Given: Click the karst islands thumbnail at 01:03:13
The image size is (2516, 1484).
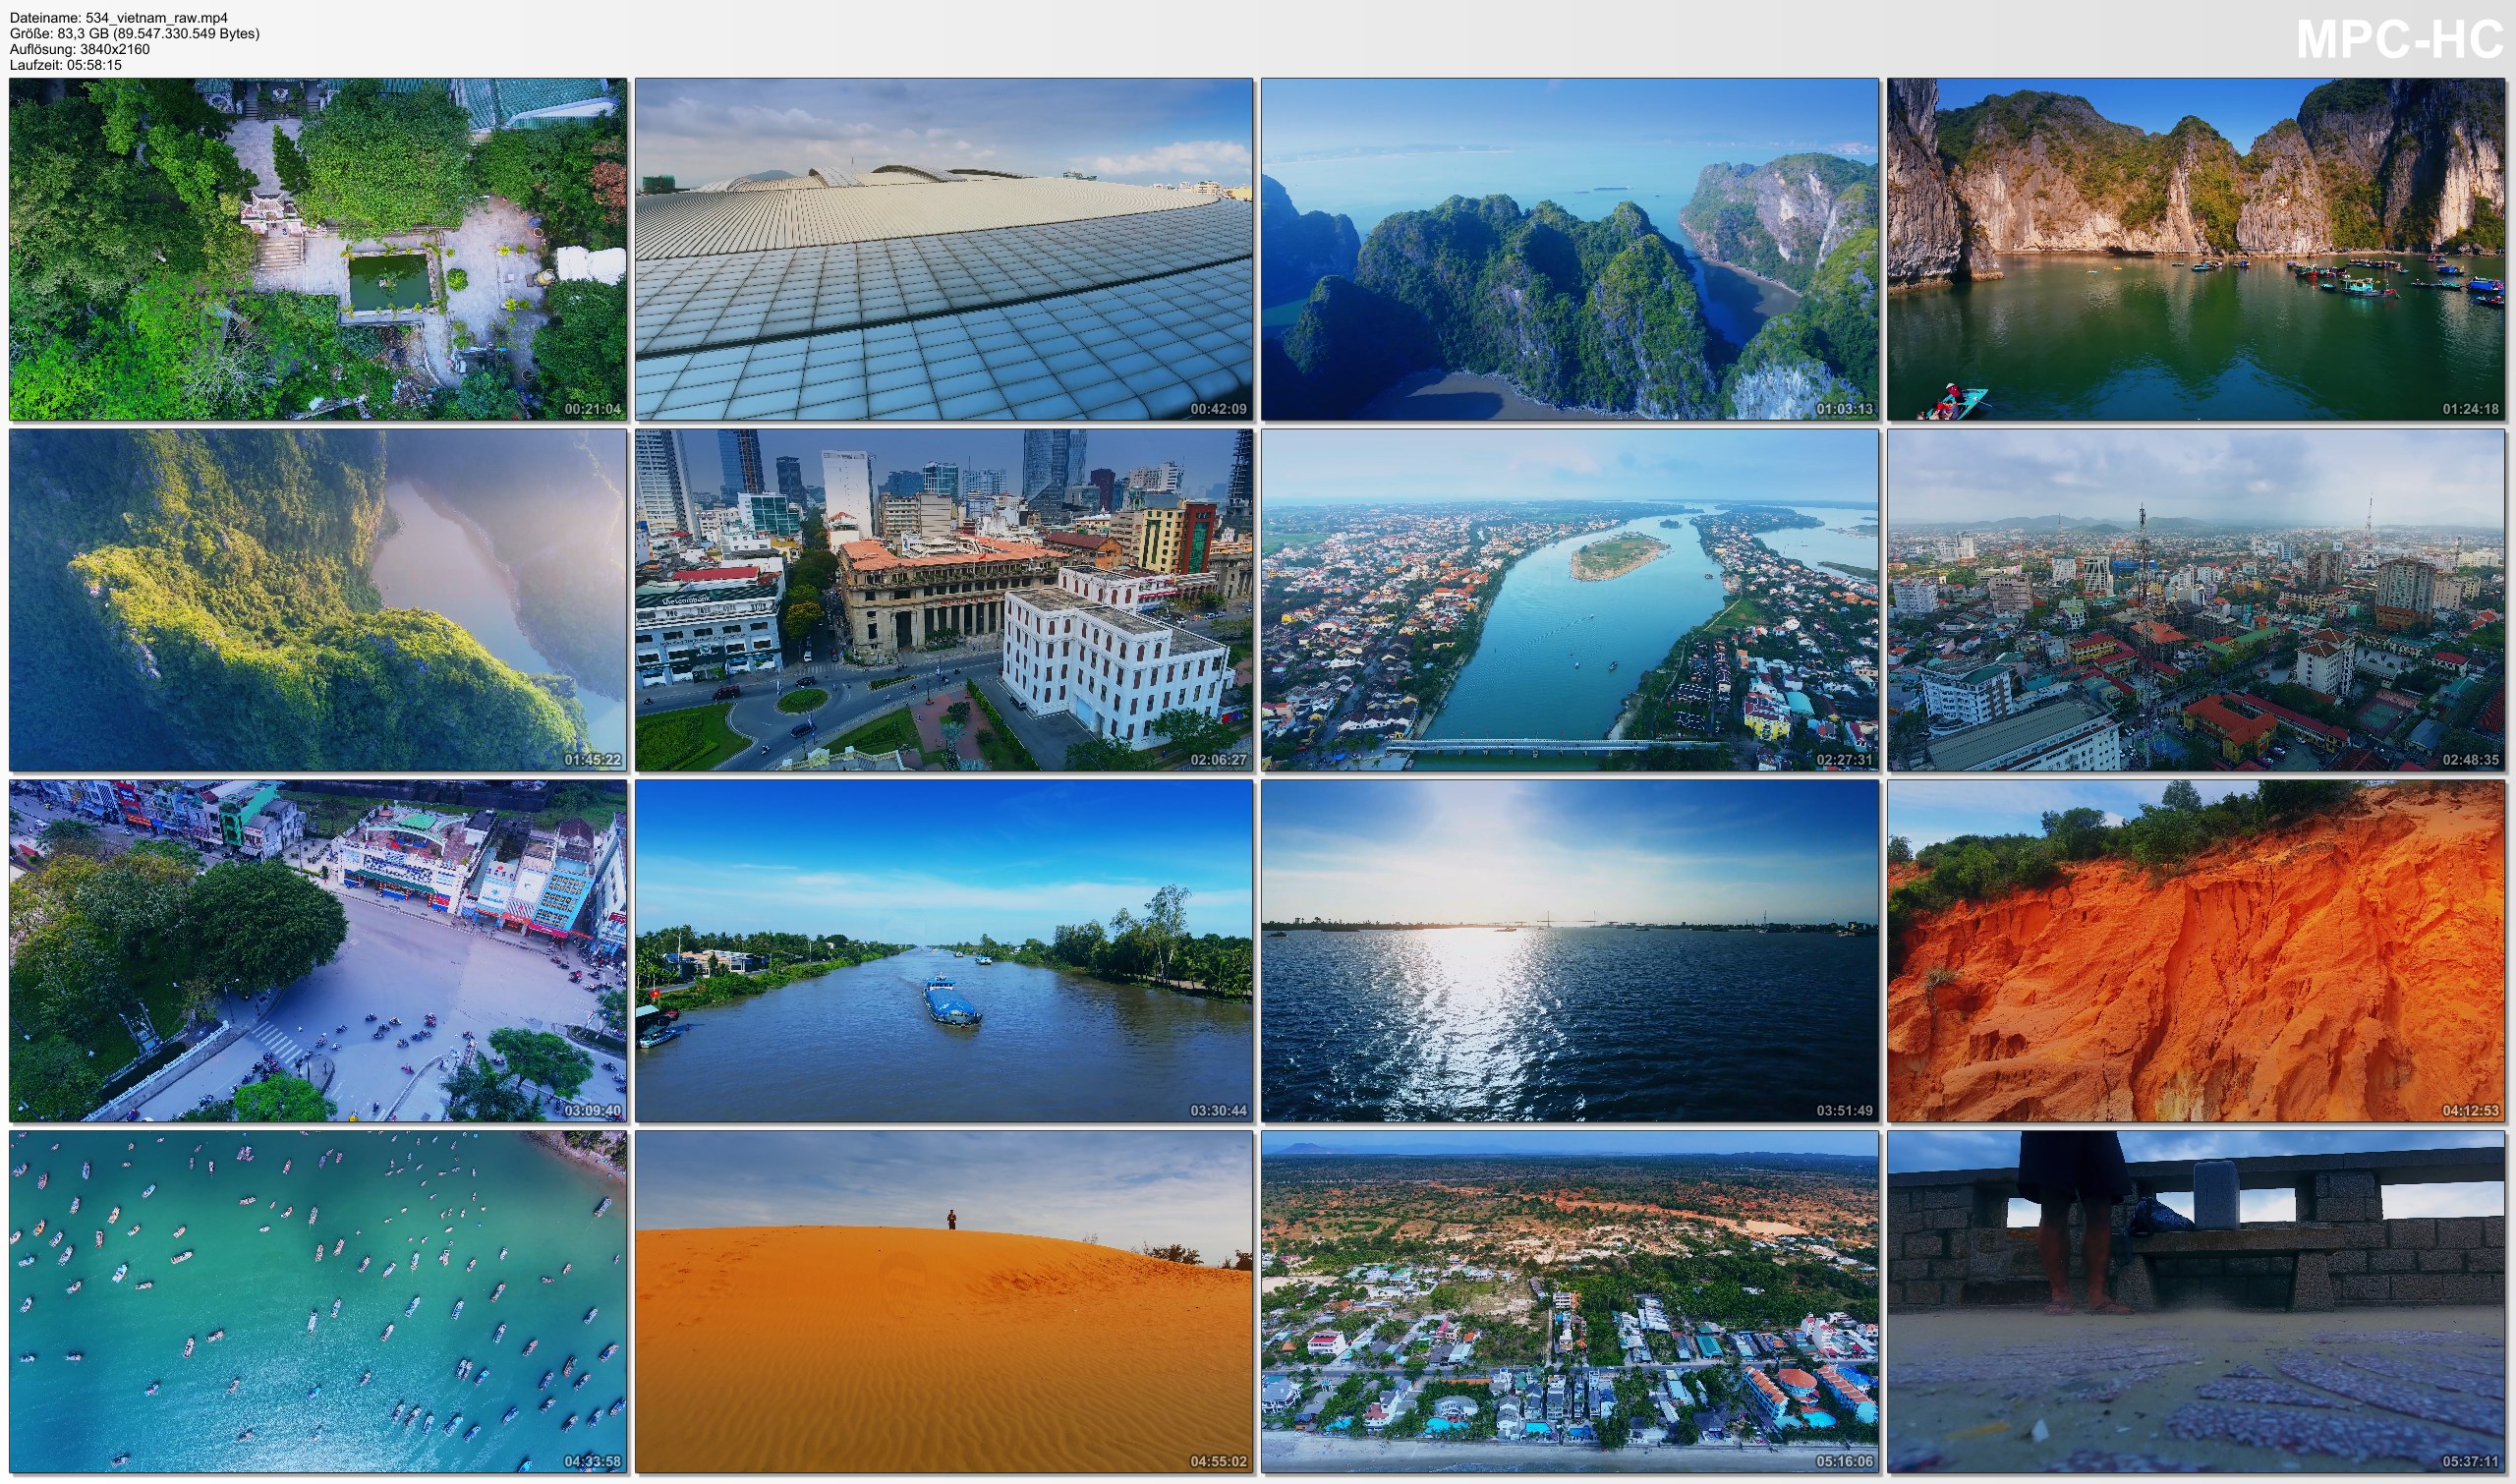Looking at the screenshot, I should [x=1570, y=249].
